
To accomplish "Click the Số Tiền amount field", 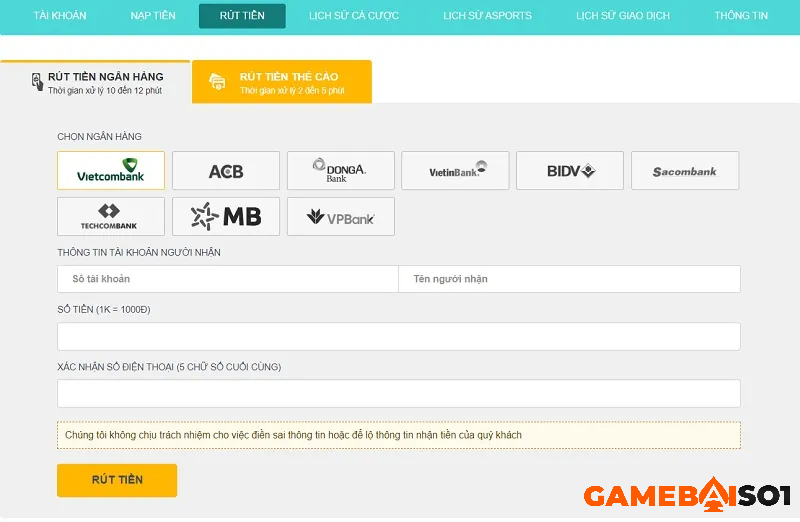I will (x=399, y=336).
